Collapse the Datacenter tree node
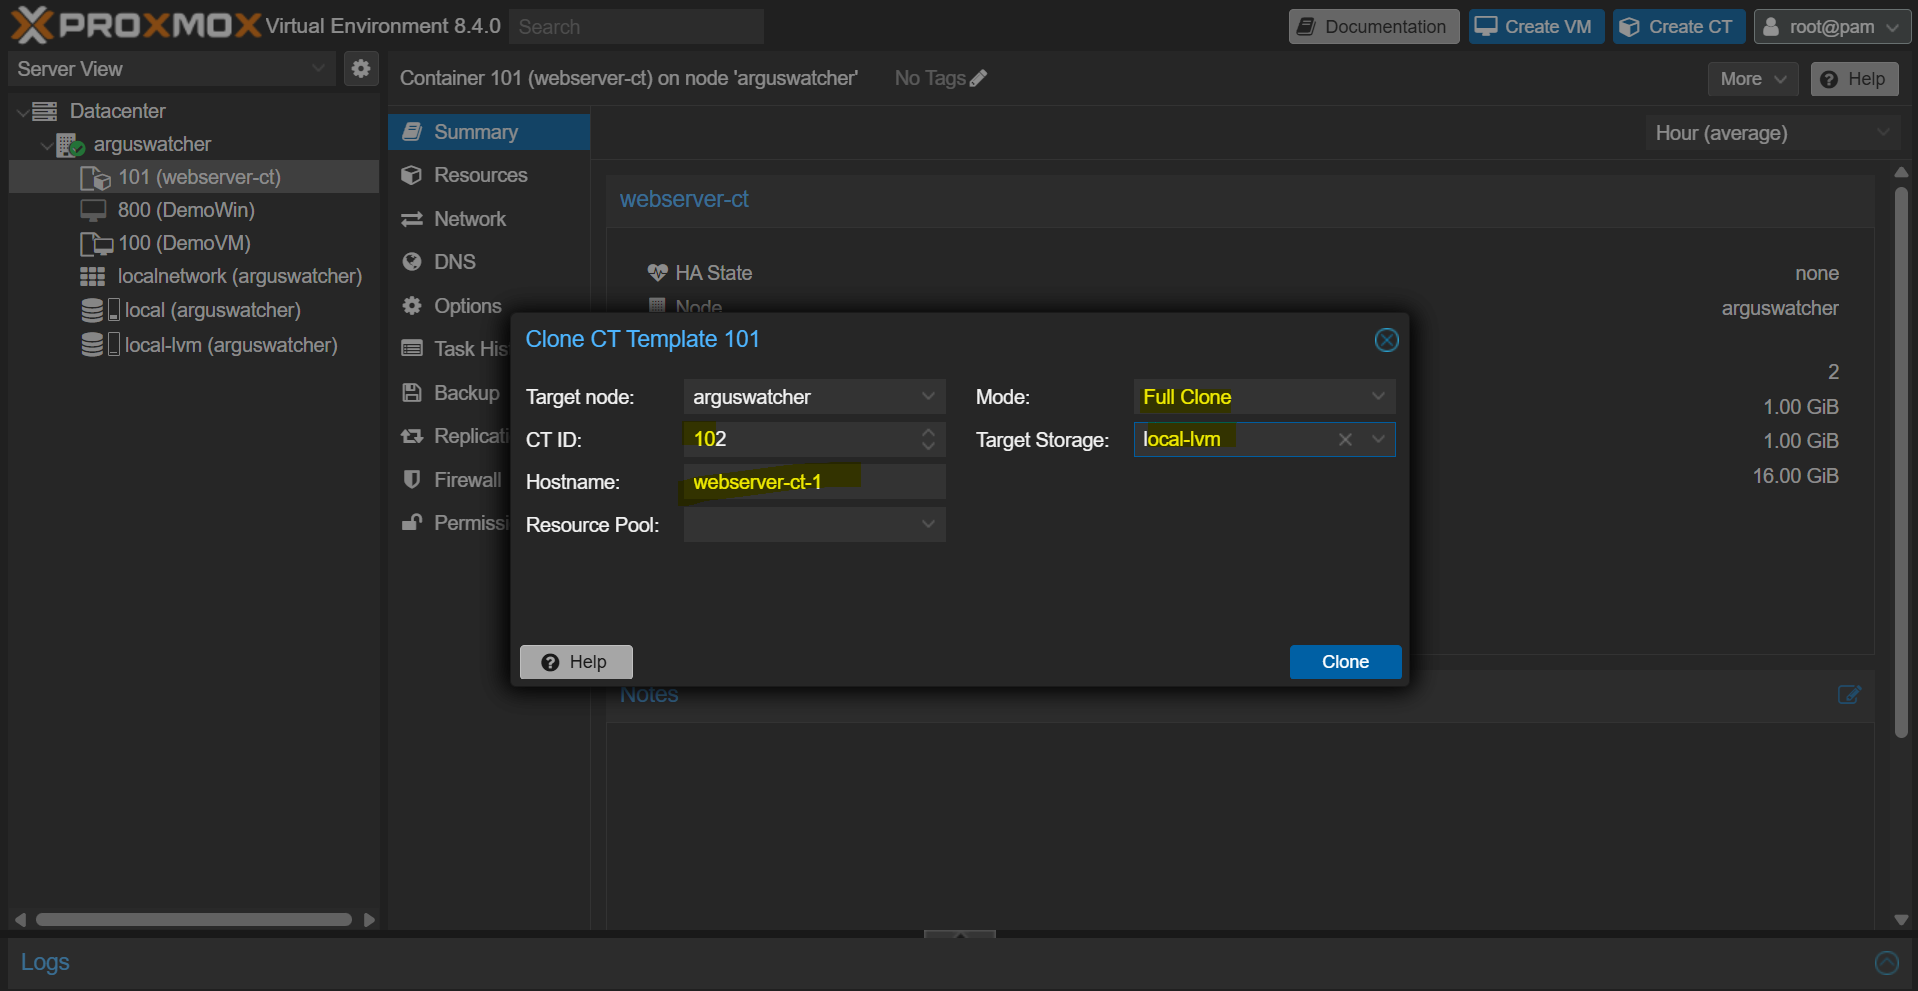Viewport: 1918px width, 991px height. [22, 112]
